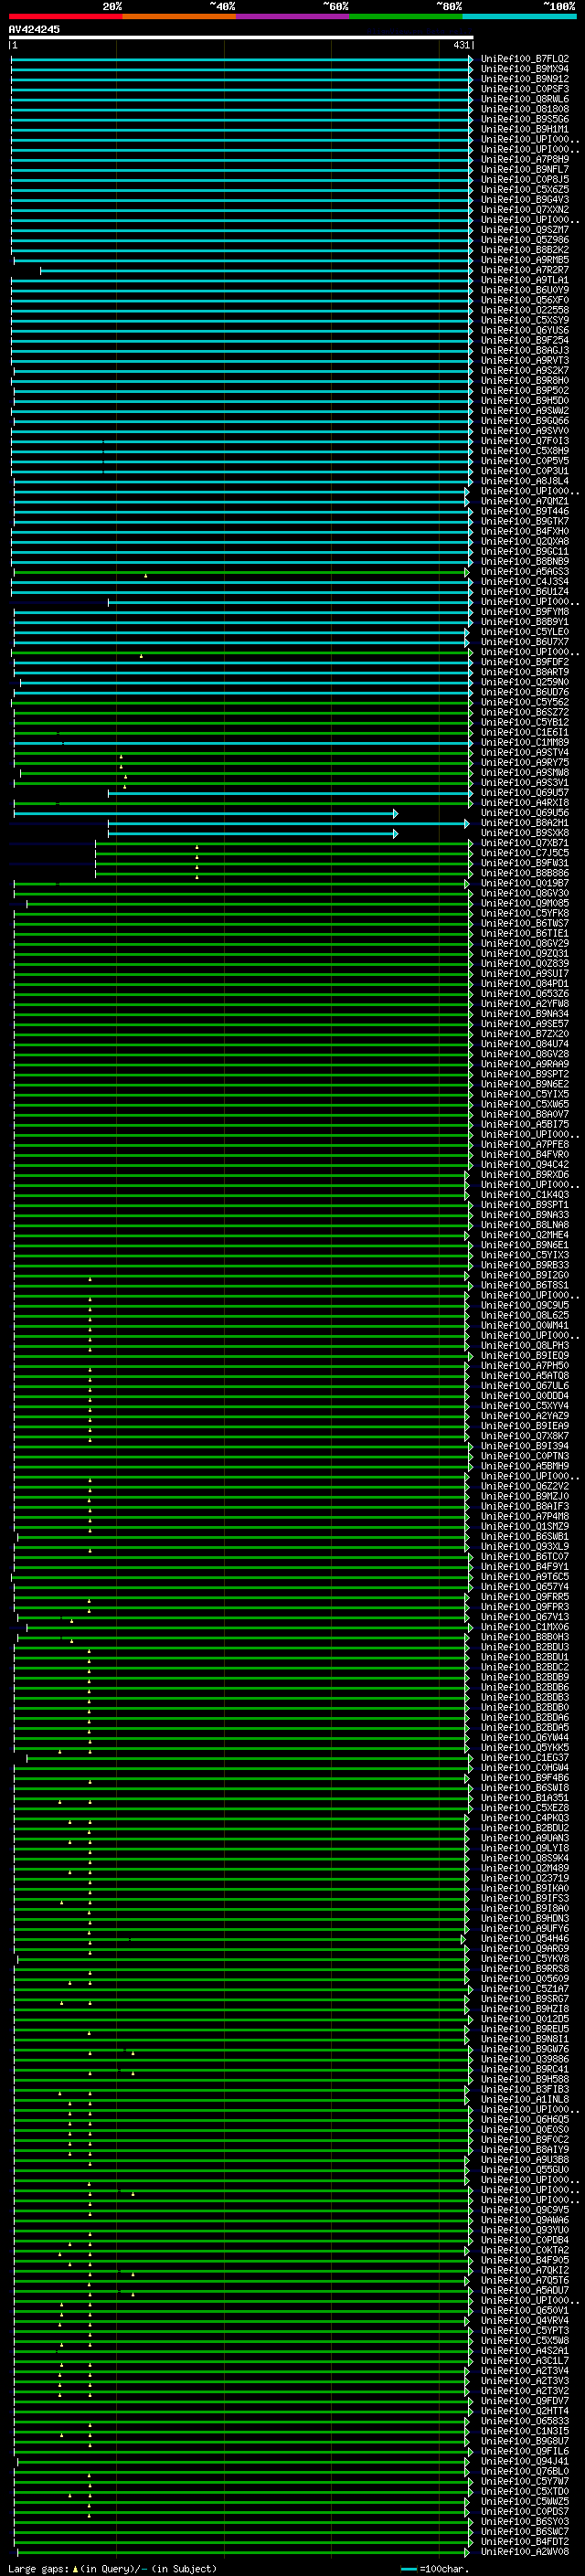Open the UniRef100_B8B2K2 entry
The width and height of the screenshot is (585, 2576).
tap(525, 250)
